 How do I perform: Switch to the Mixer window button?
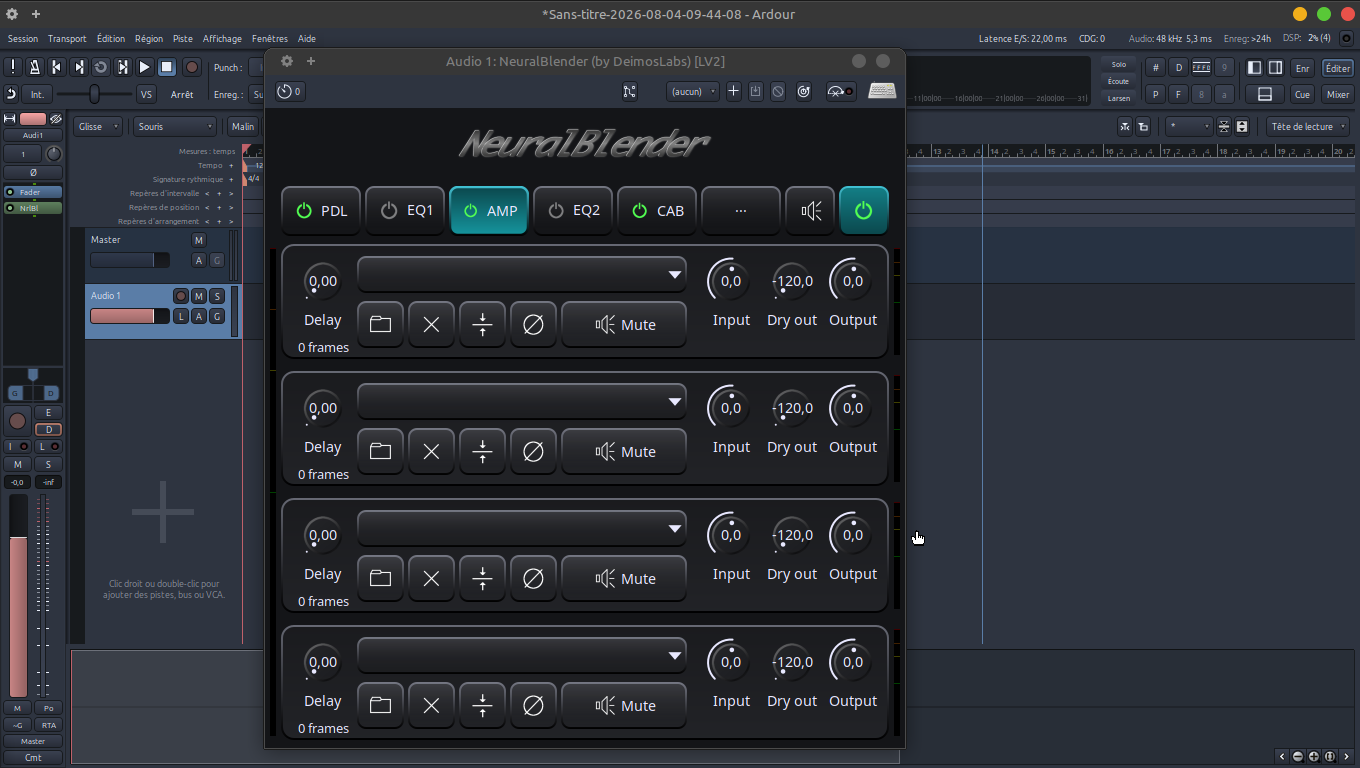[x=1338, y=94]
